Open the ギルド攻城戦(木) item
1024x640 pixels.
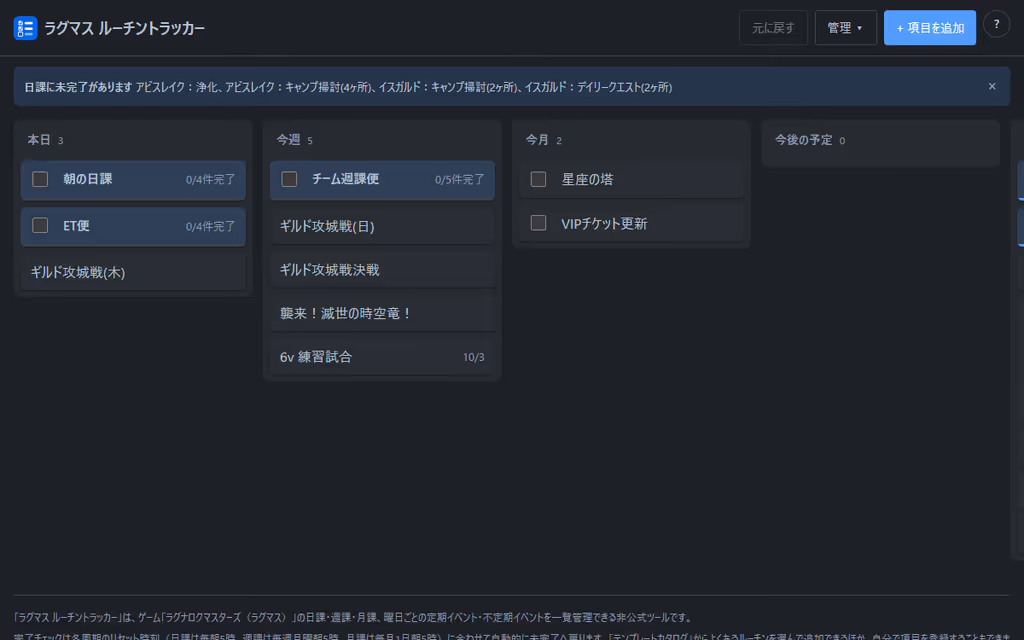point(133,272)
